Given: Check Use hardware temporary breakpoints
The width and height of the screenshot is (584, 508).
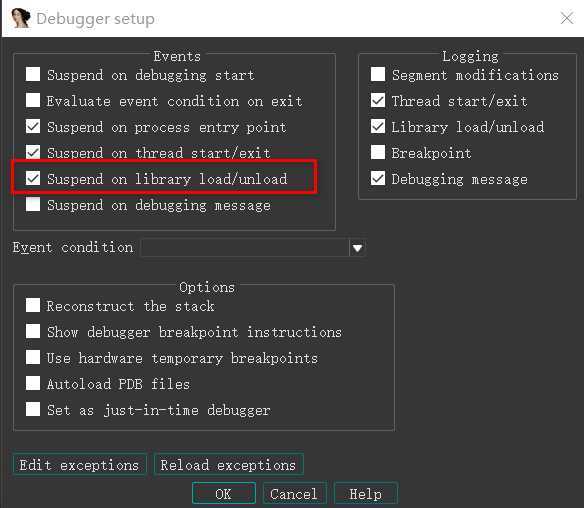Looking at the screenshot, I should [x=33, y=357].
